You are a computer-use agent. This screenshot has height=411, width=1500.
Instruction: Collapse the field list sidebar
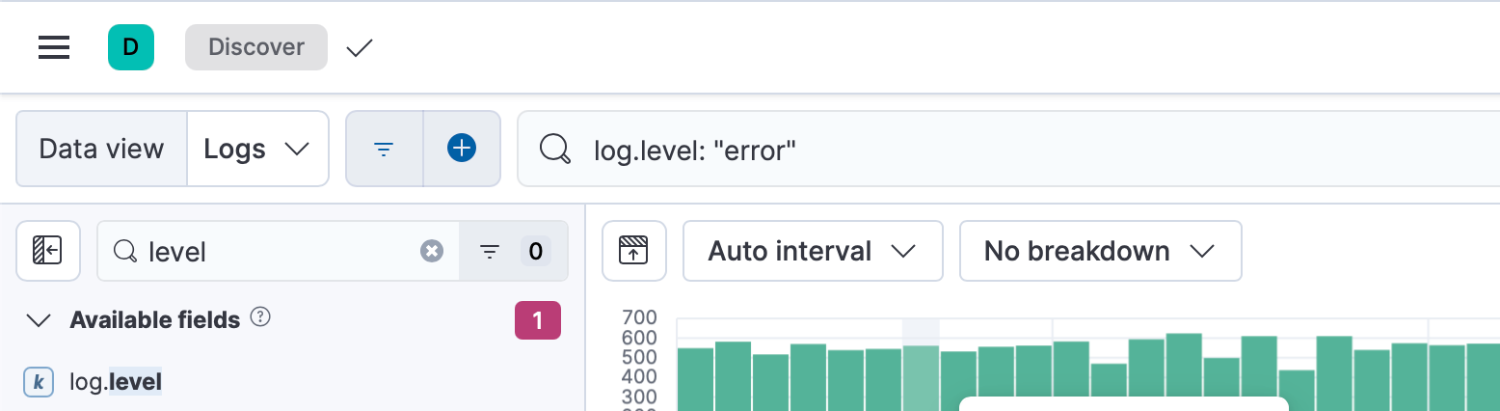48,251
